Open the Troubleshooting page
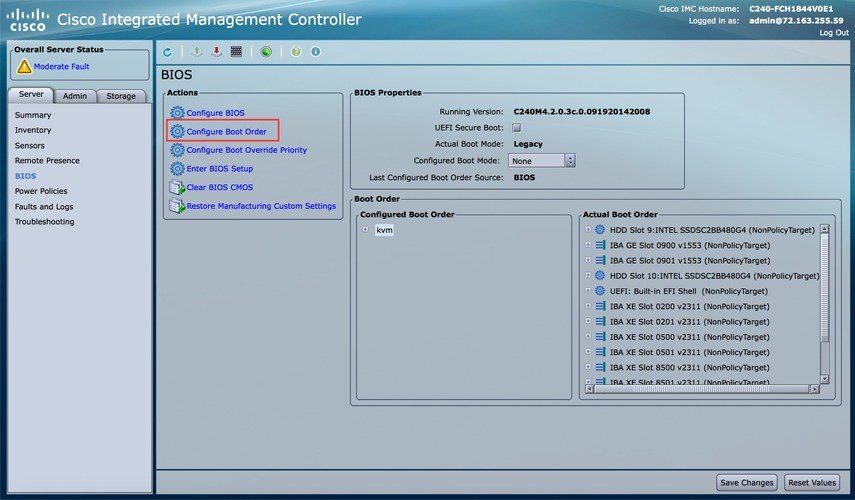 click(x=44, y=222)
